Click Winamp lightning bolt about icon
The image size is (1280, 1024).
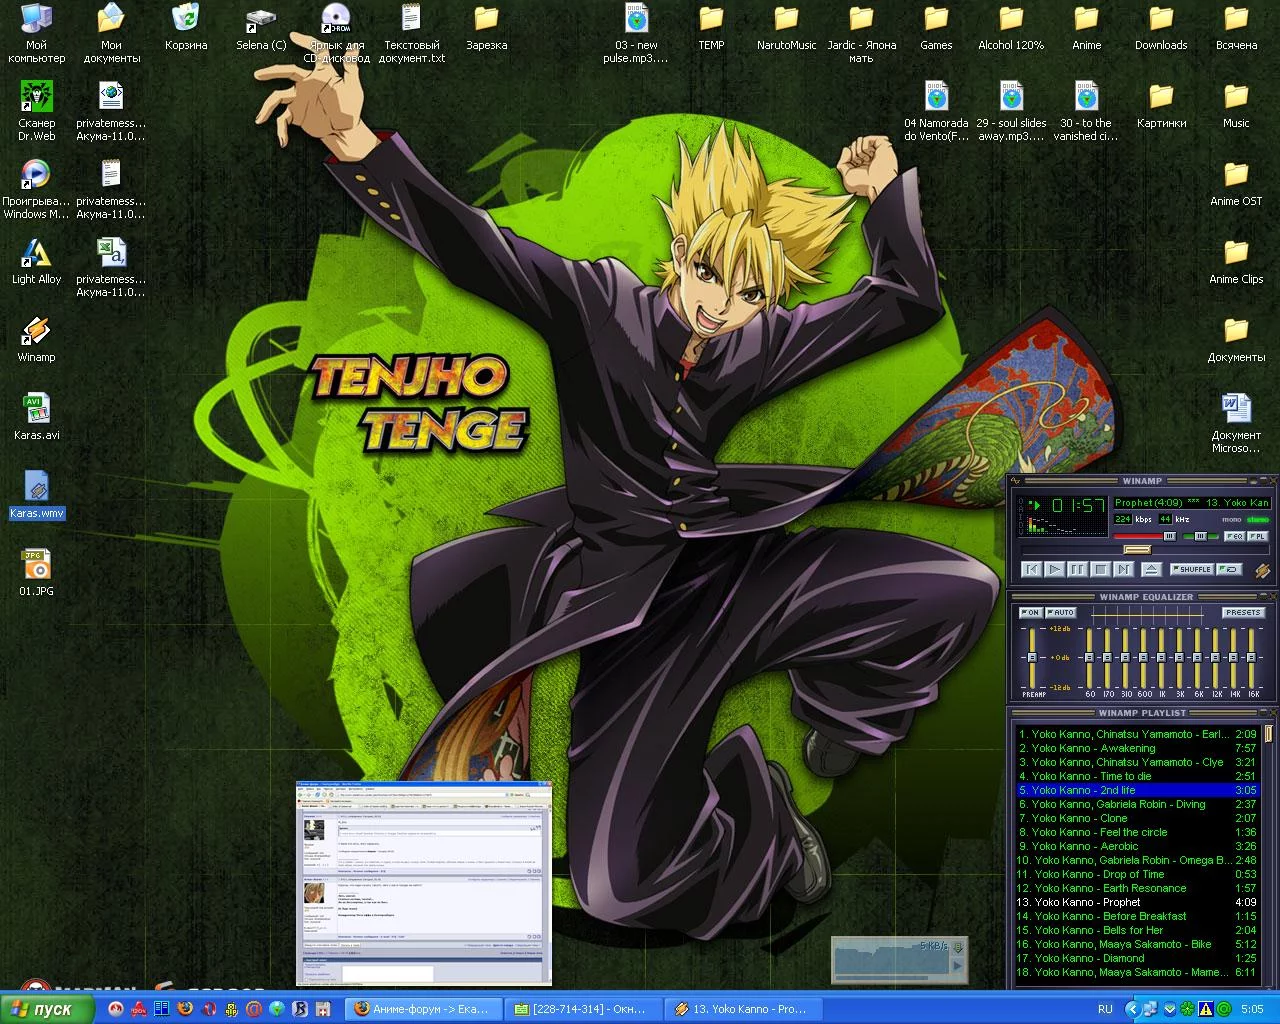click(1263, 571)
